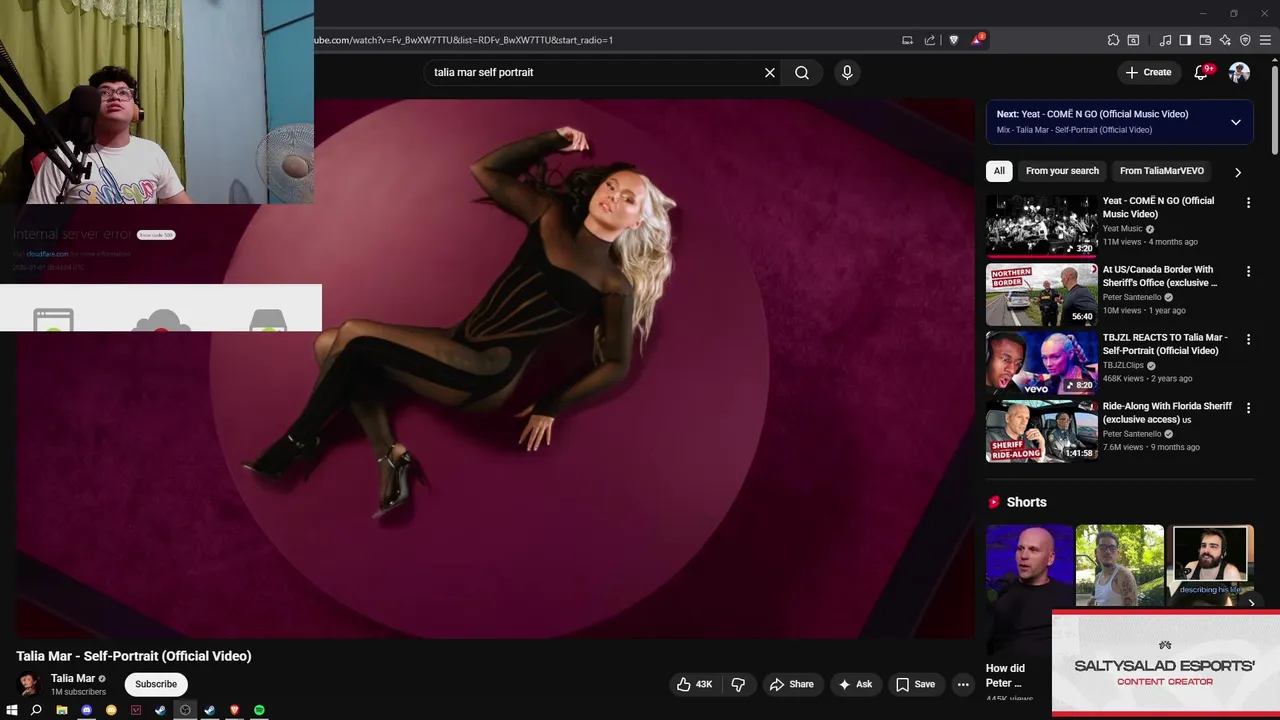
Task: Select the From TaliaMarVEVO chip
Action: point(1162,171)
